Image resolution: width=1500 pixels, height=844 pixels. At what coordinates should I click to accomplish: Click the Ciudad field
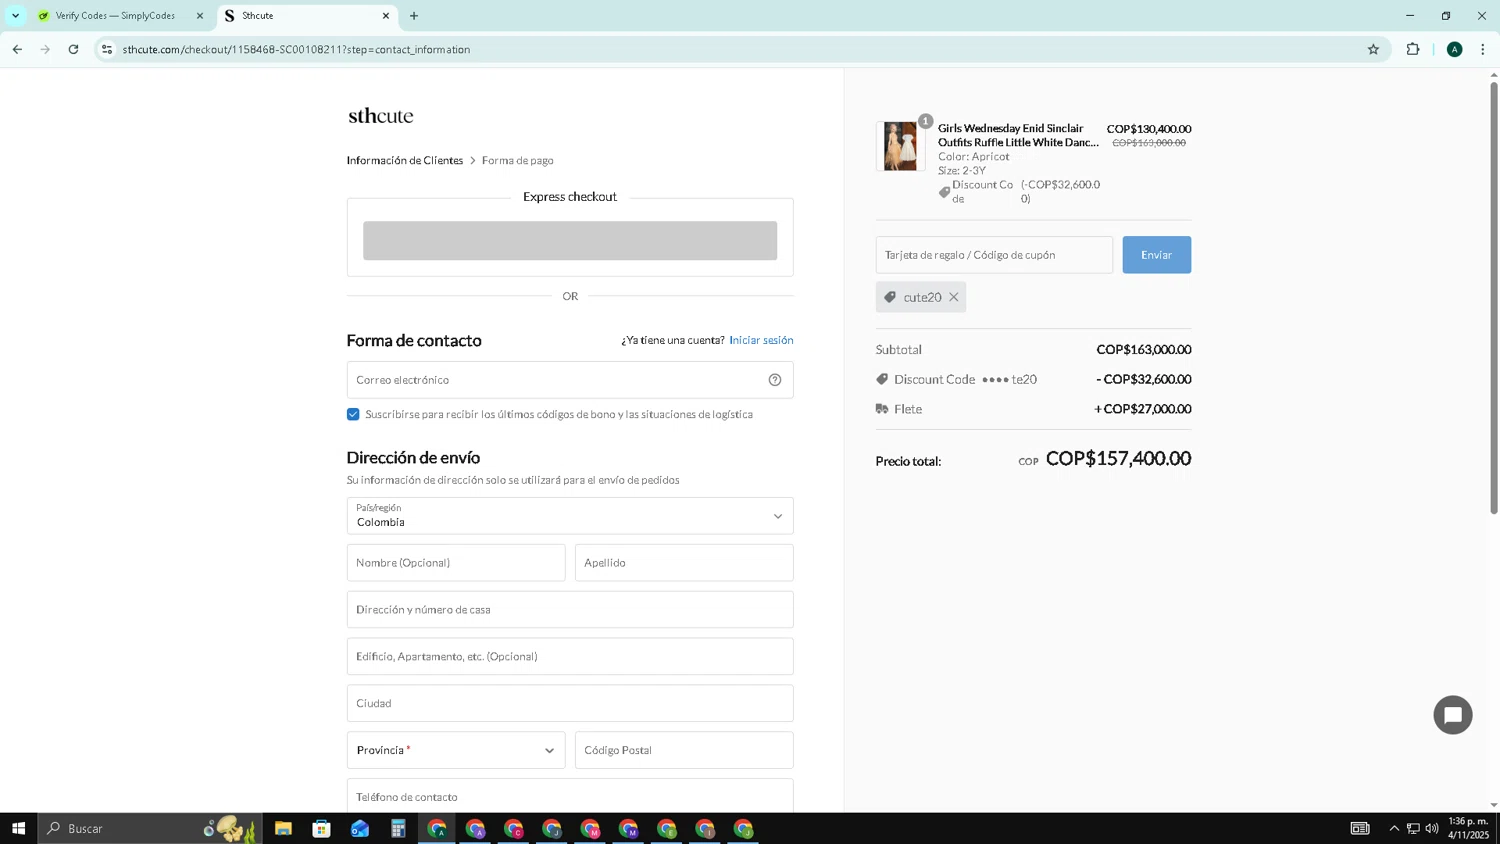[x=570, y=704]
